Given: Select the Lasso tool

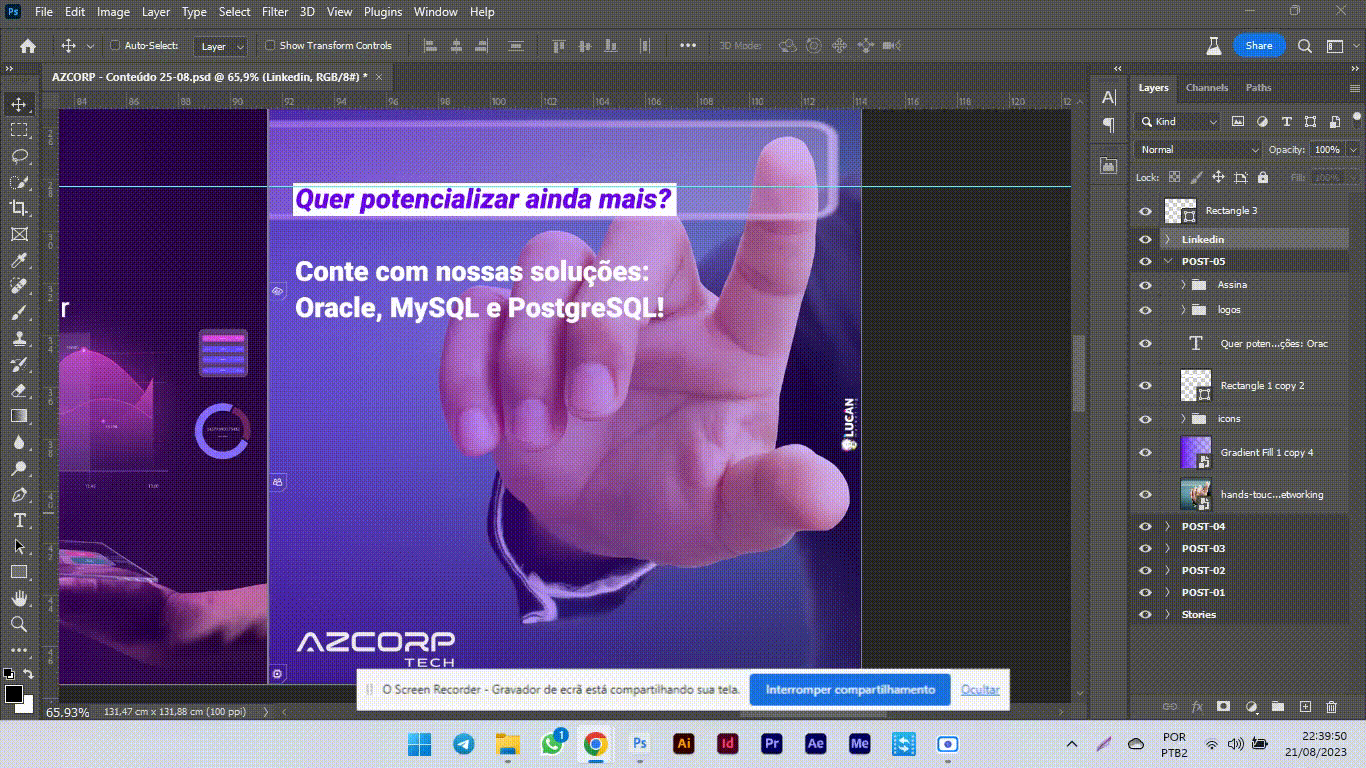Looking at the screenshot, I should (18, 156).
